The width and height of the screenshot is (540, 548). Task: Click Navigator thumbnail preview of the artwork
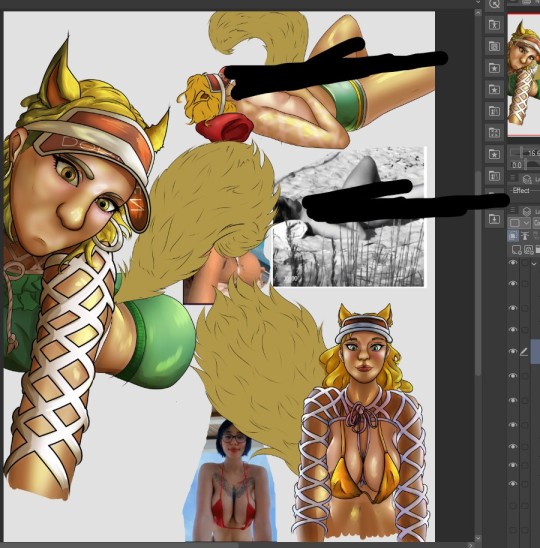[524, 75]
